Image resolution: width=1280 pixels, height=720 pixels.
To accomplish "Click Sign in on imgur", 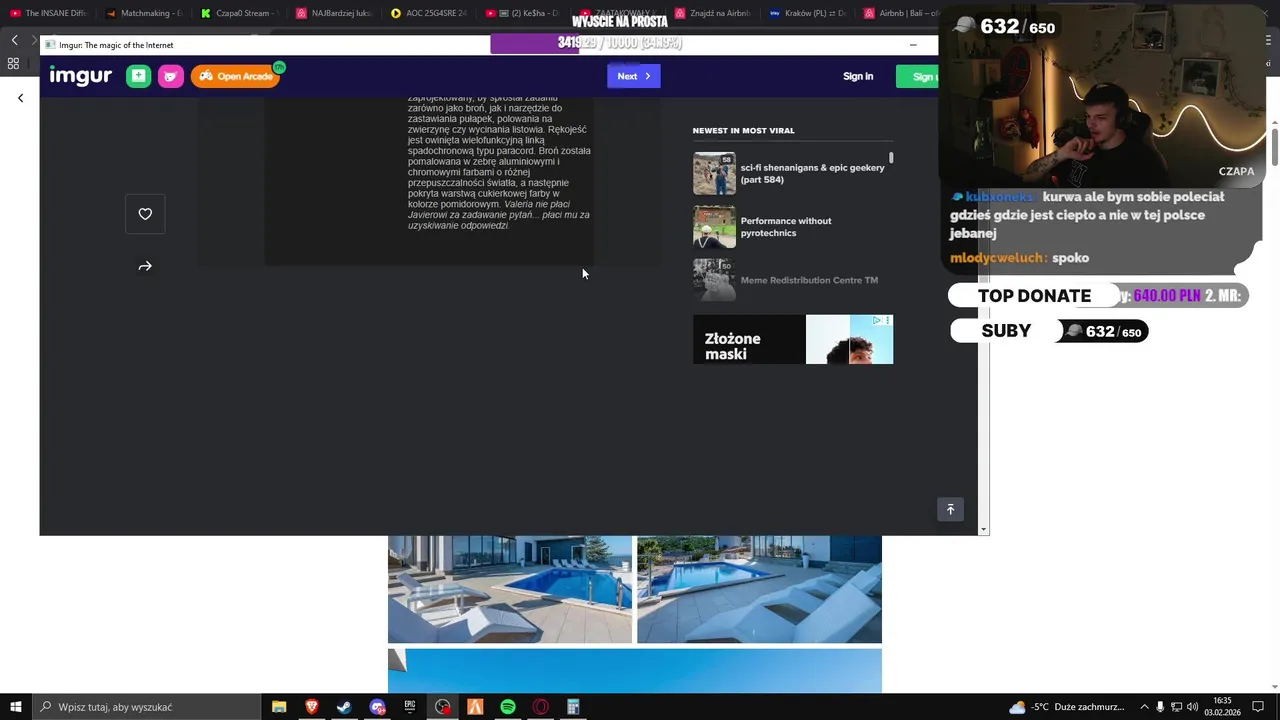I will (x=858, y=76).
